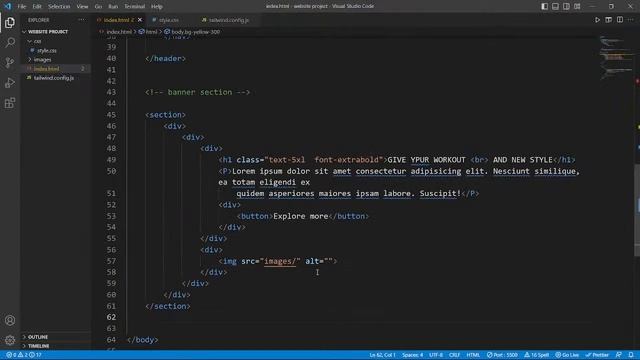Open the Explorer view in activity bar
The image size is (640, 360).
point(10,23)
